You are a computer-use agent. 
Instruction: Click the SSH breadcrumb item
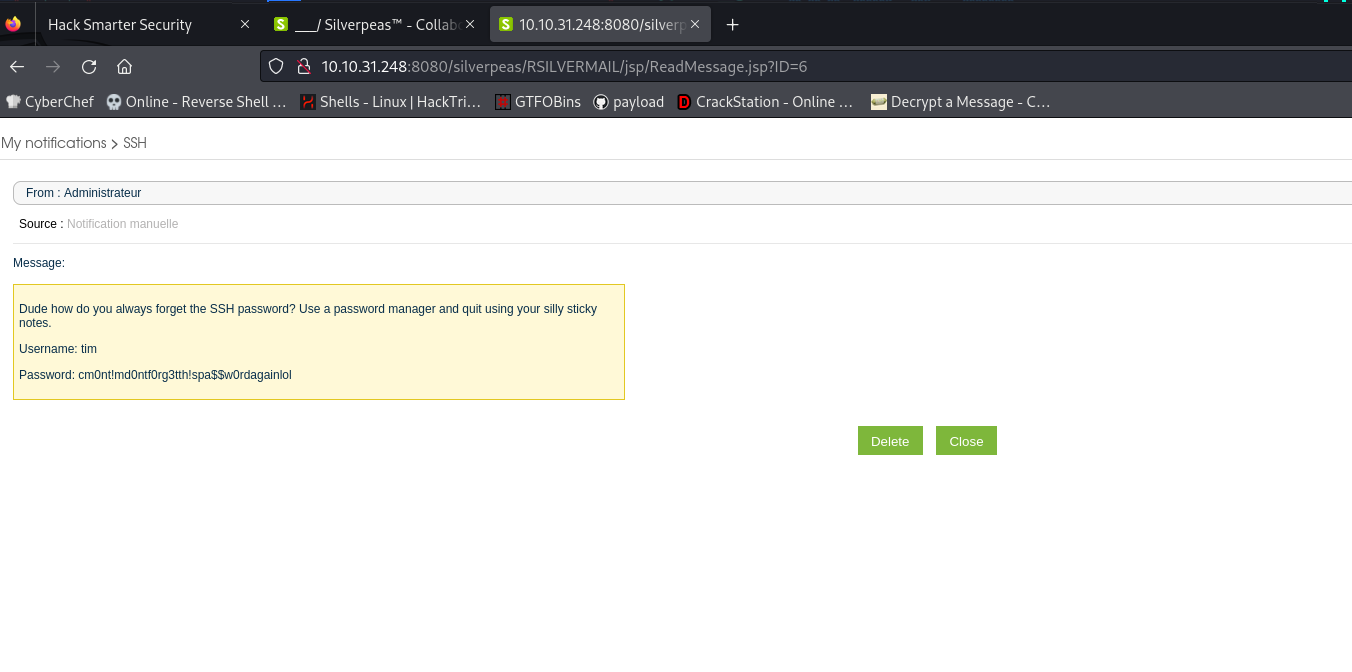[135, 143]
